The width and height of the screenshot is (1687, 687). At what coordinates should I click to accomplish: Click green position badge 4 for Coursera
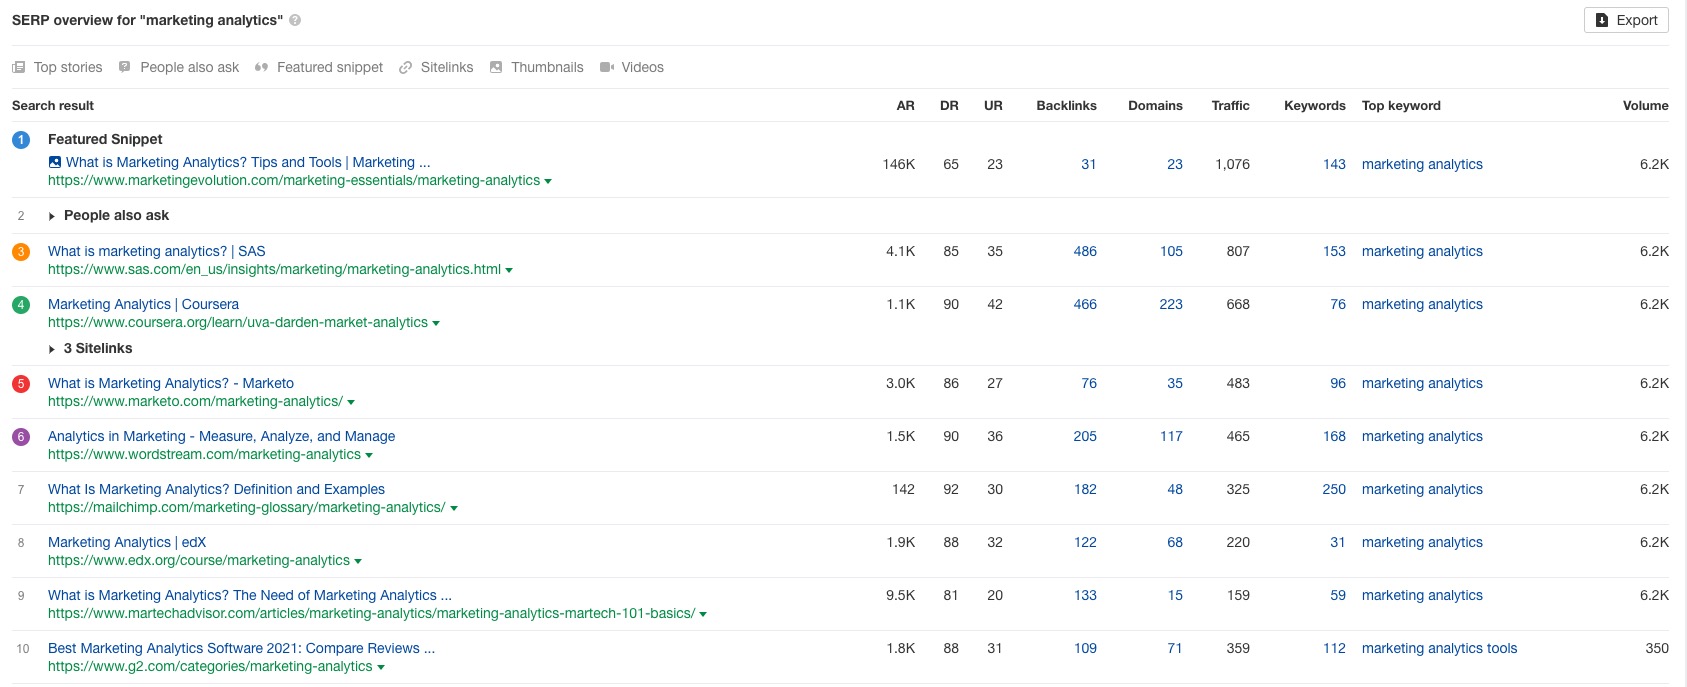(x=21, y=305)
